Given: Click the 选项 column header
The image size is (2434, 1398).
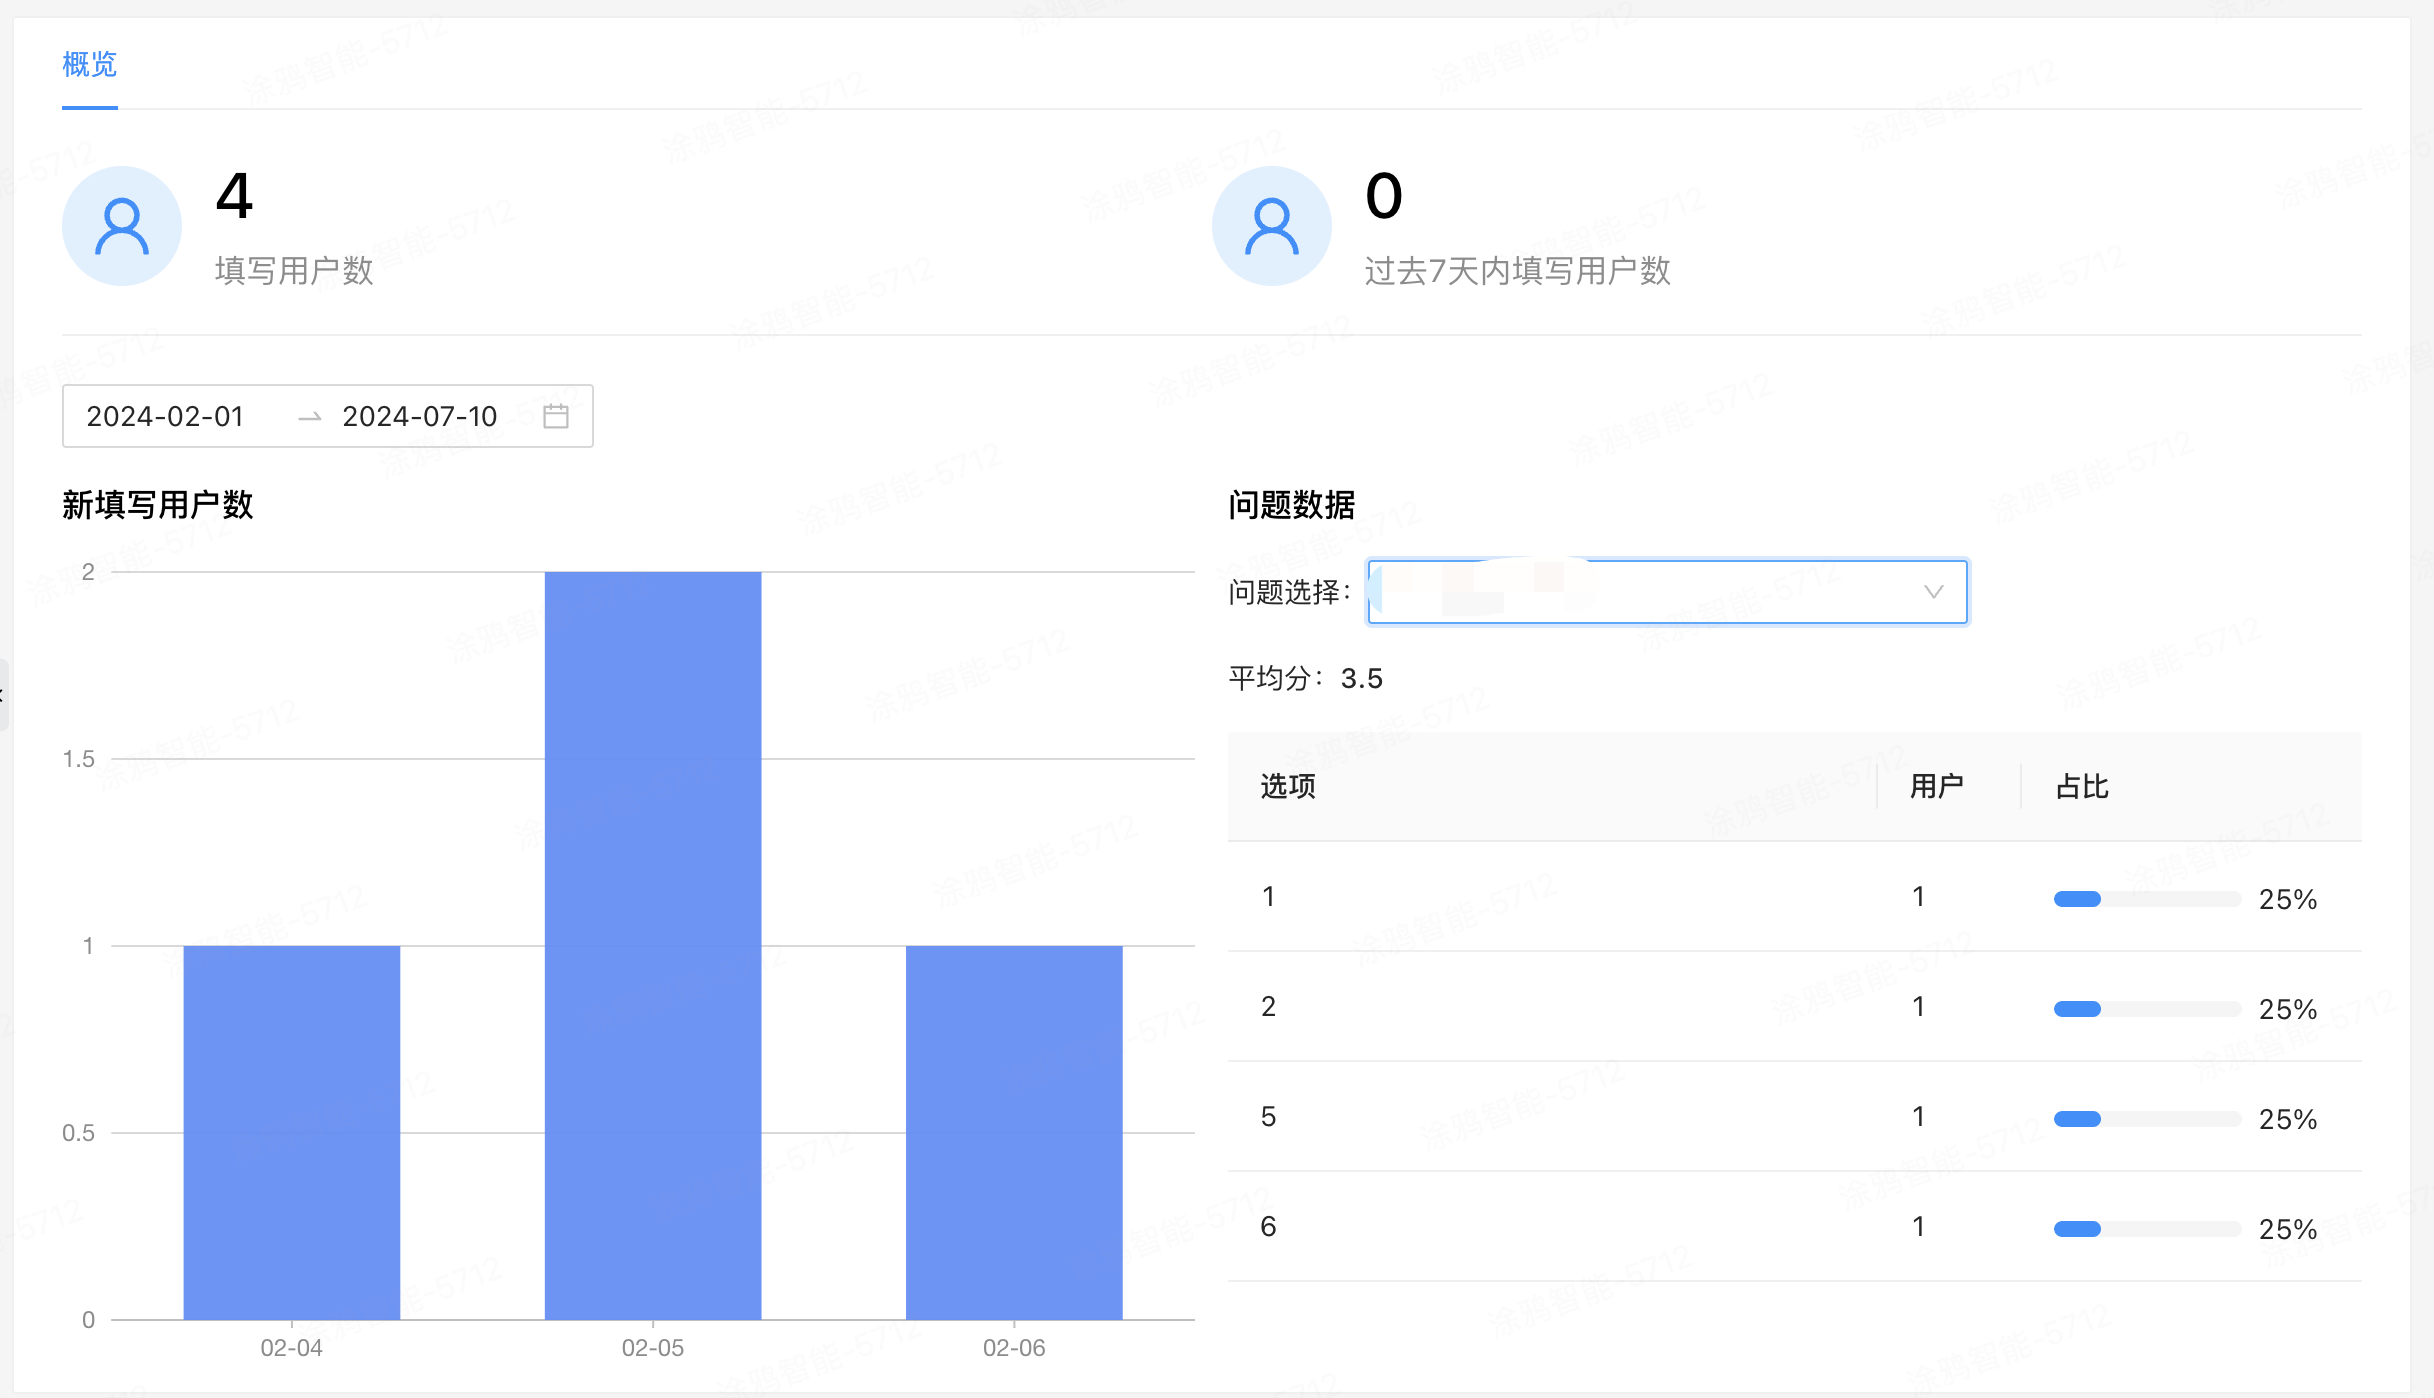Looking at the screenshot, I should tap(1288, 787).
